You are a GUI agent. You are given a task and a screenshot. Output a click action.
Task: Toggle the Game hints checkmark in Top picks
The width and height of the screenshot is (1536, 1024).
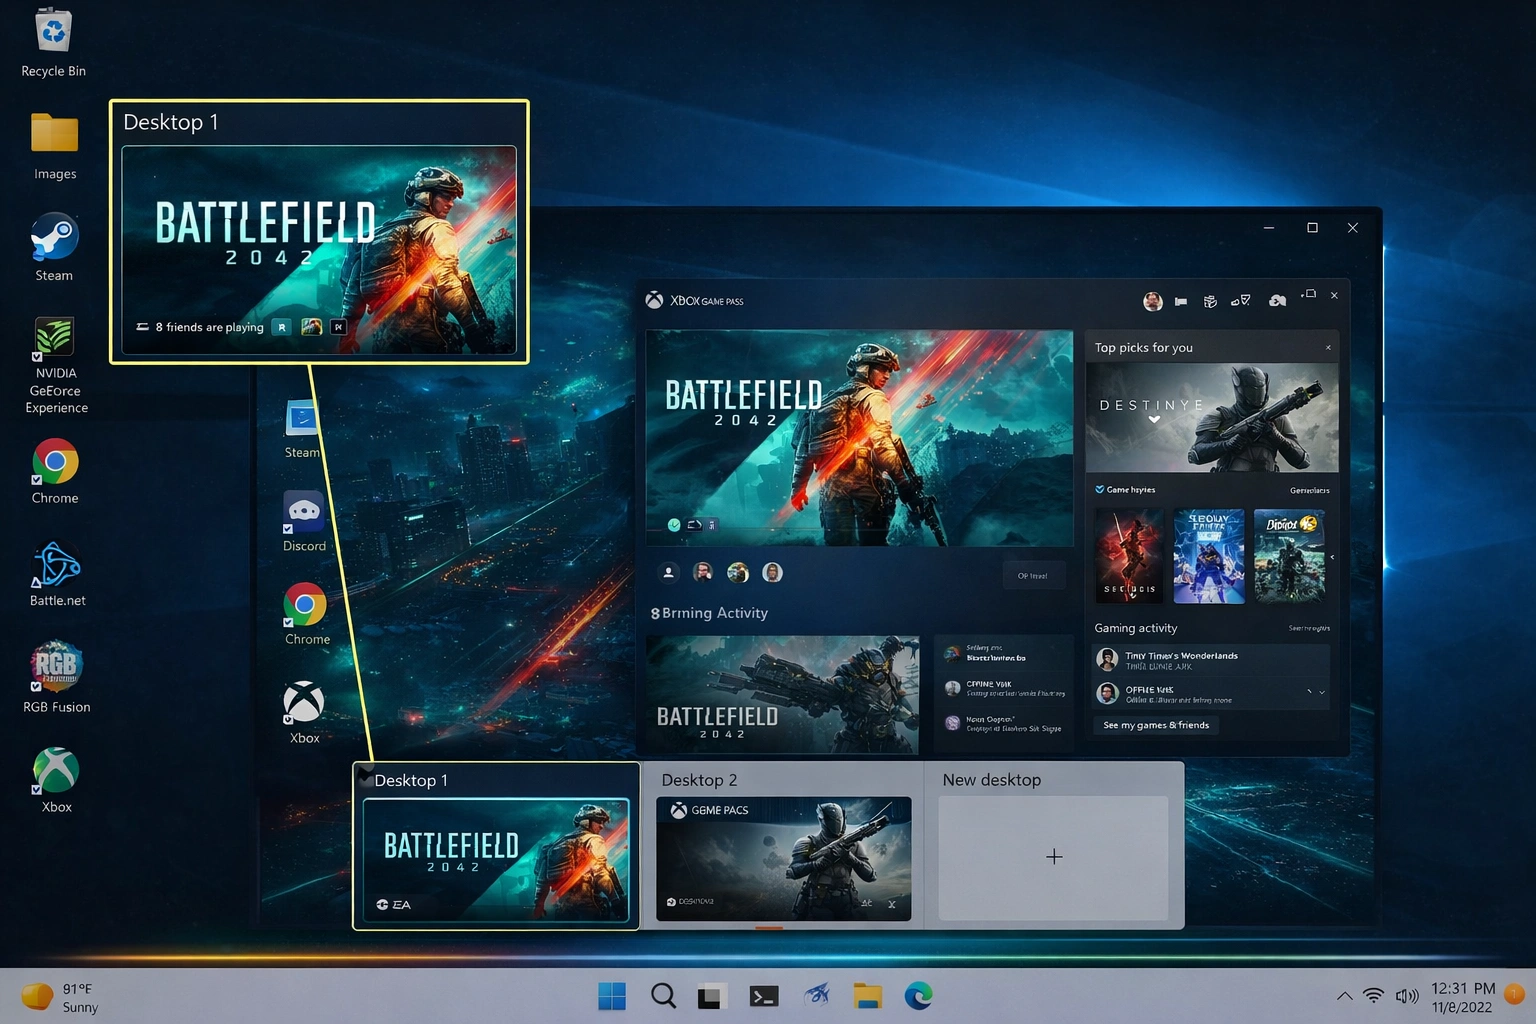click(x=1098, y=489)
